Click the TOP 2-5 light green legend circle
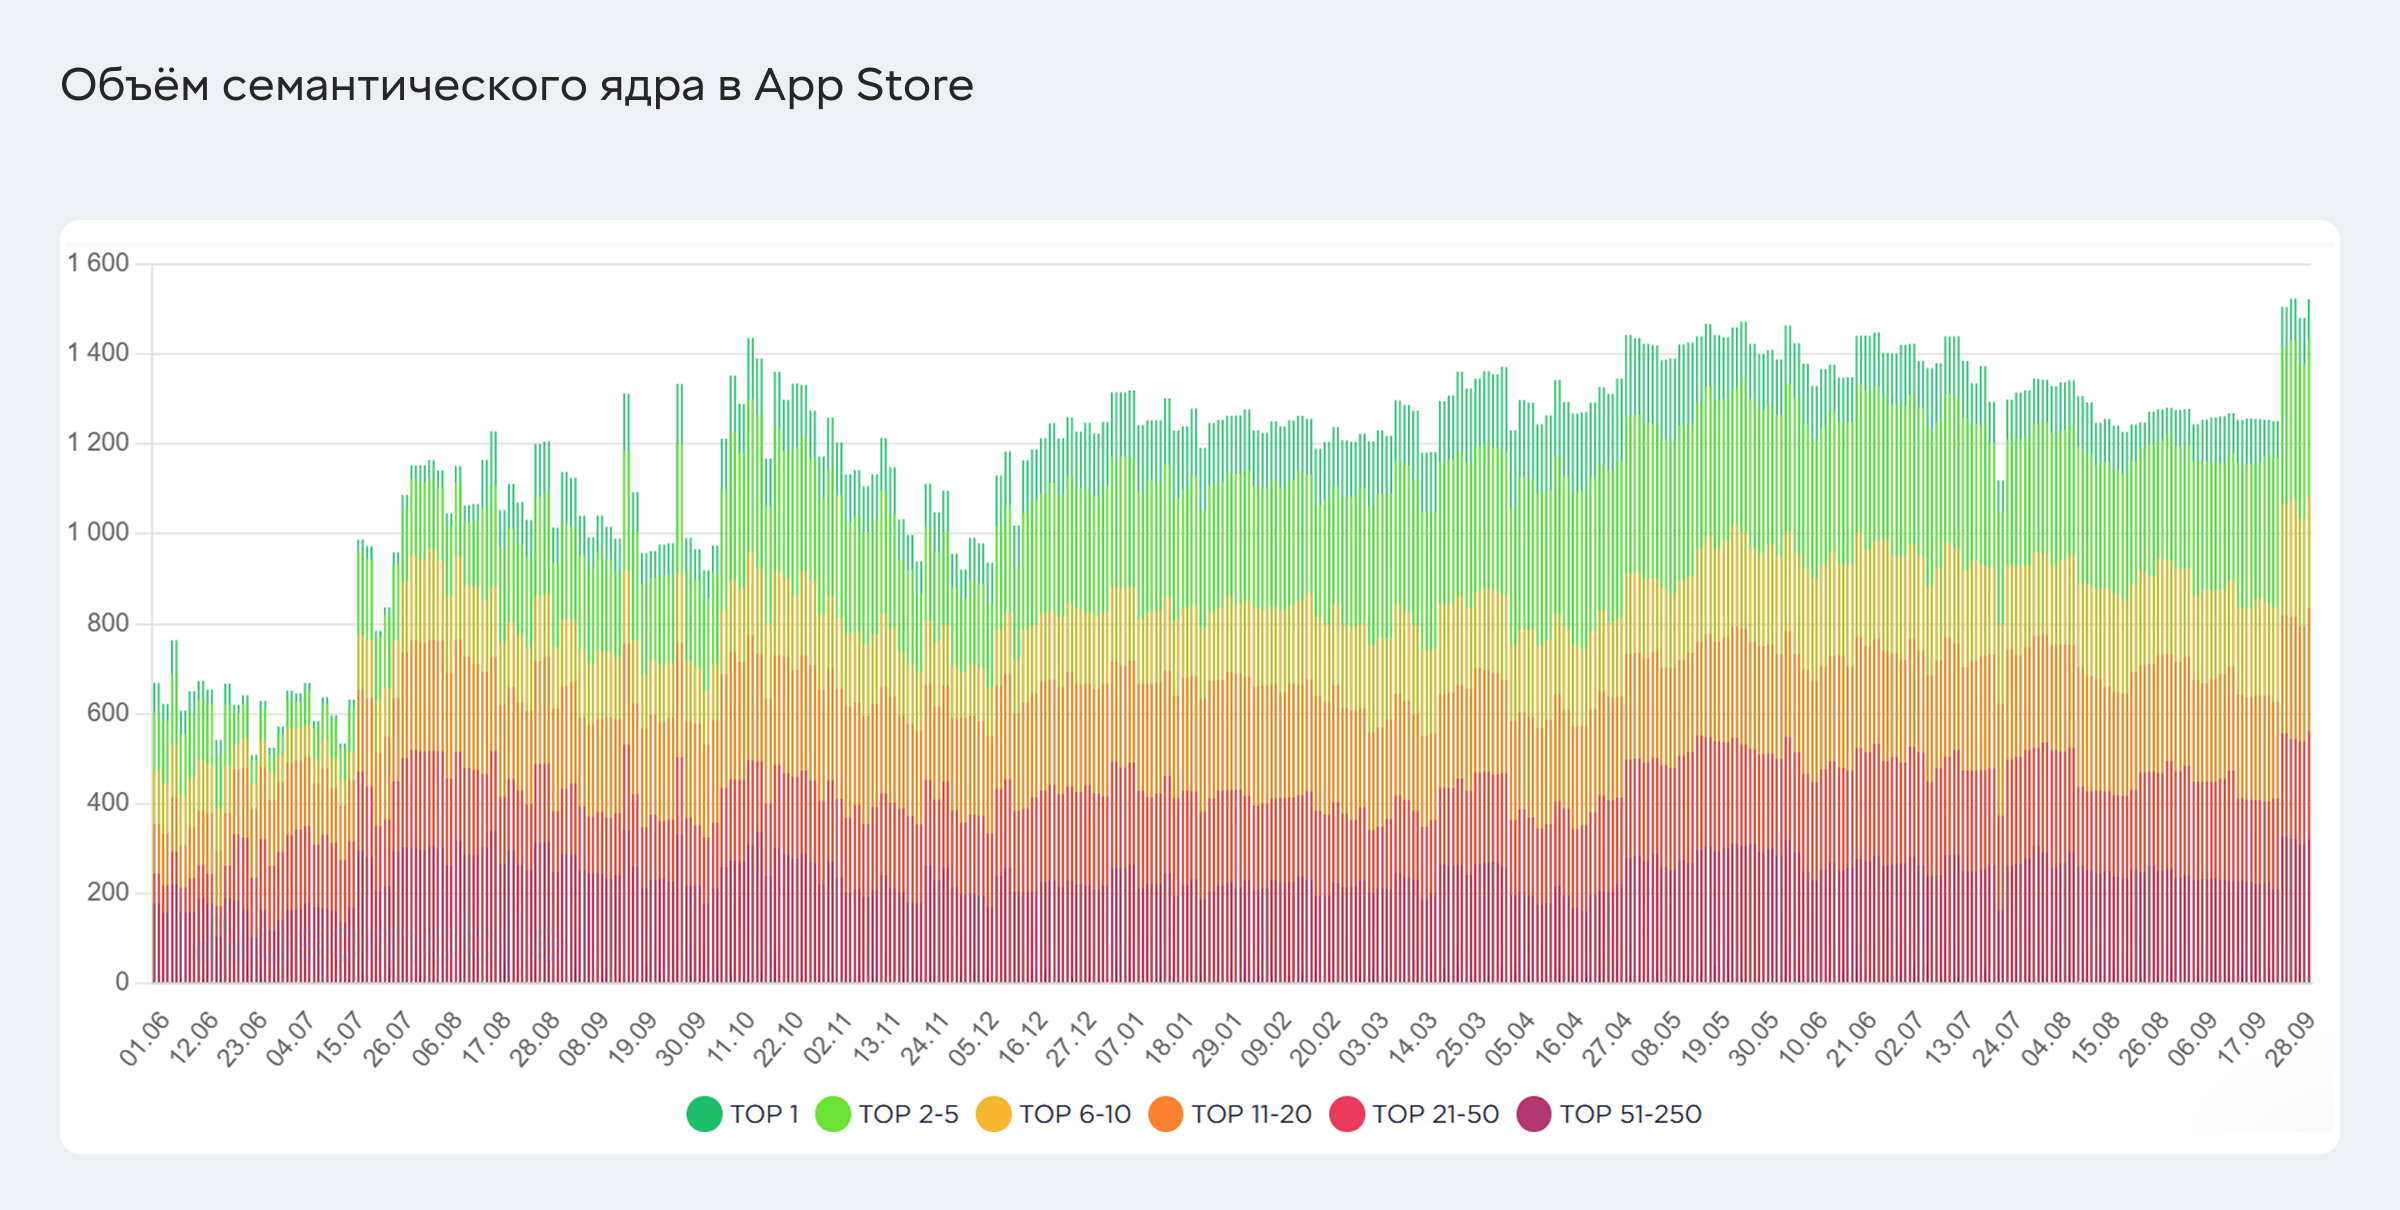The image size is (2400, 1210). (x=832, y=1114)
